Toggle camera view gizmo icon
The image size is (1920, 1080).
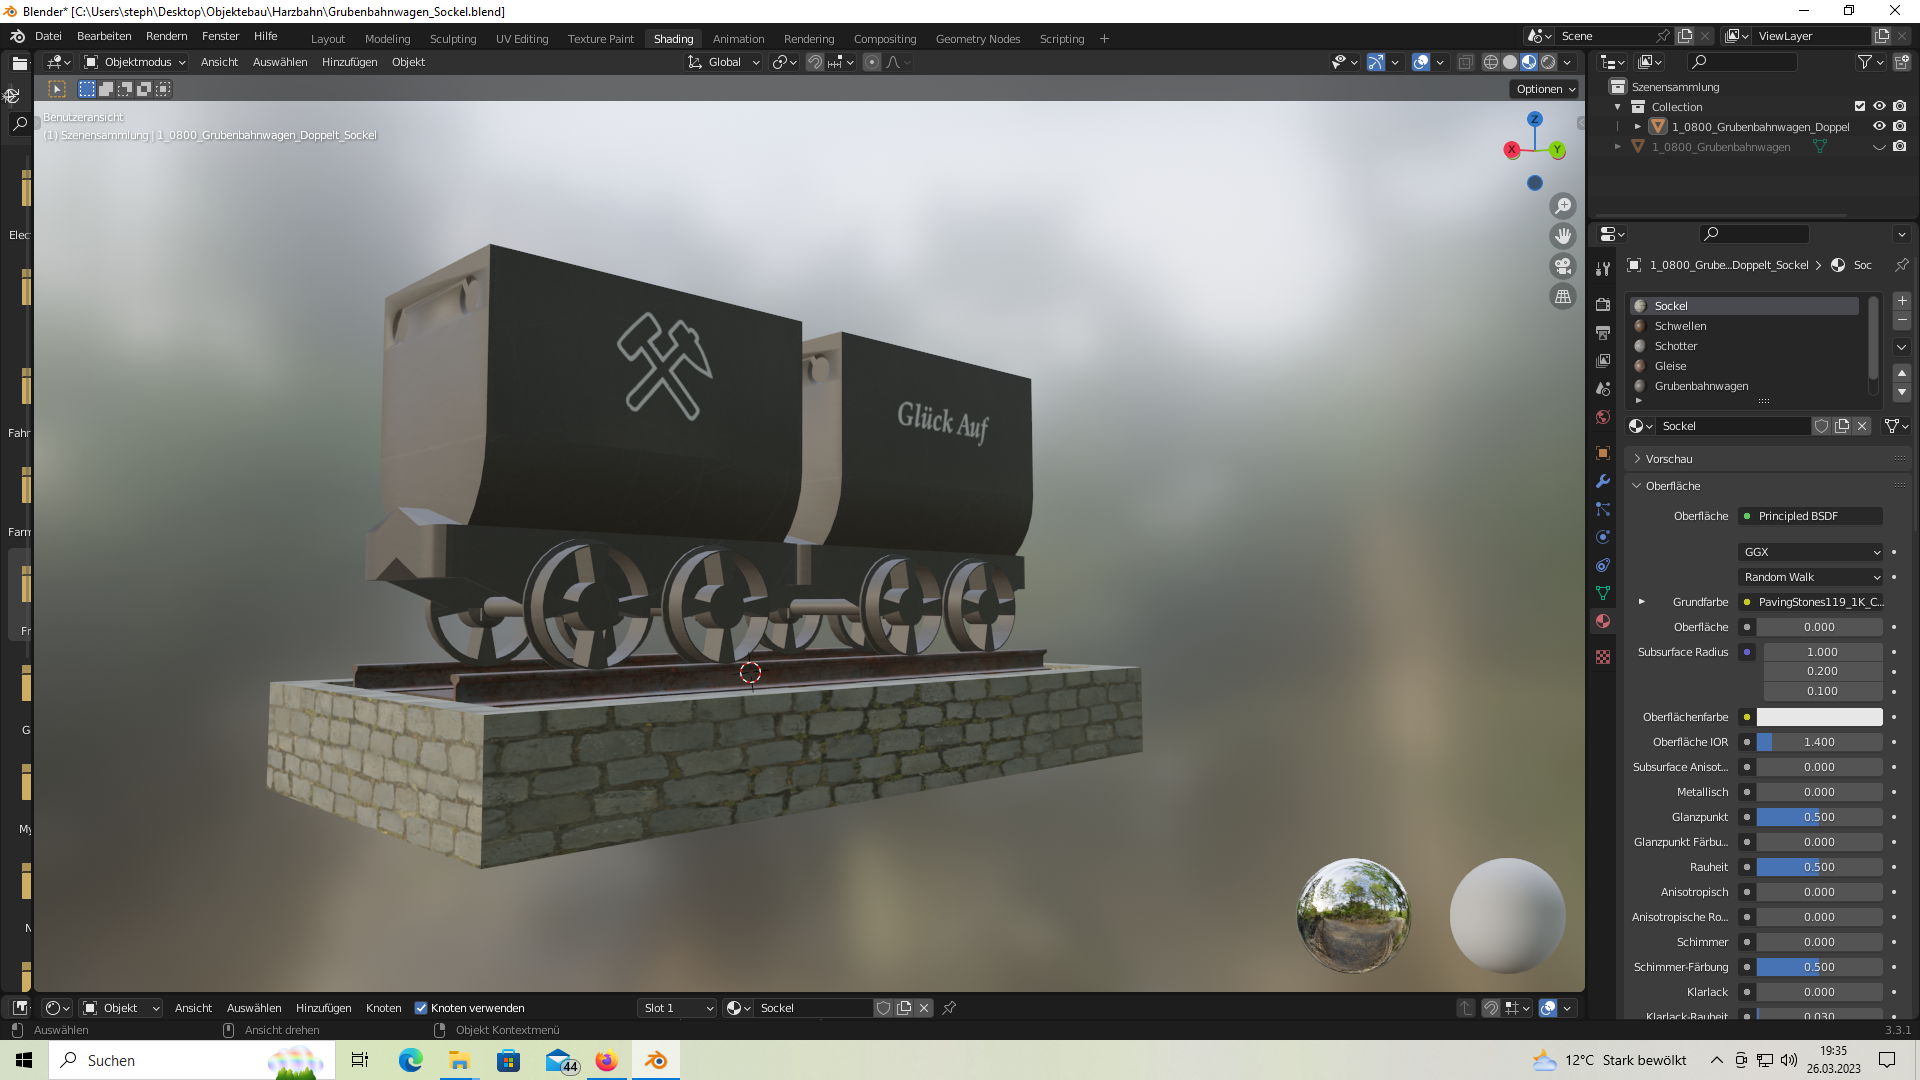pos(1562,266)
